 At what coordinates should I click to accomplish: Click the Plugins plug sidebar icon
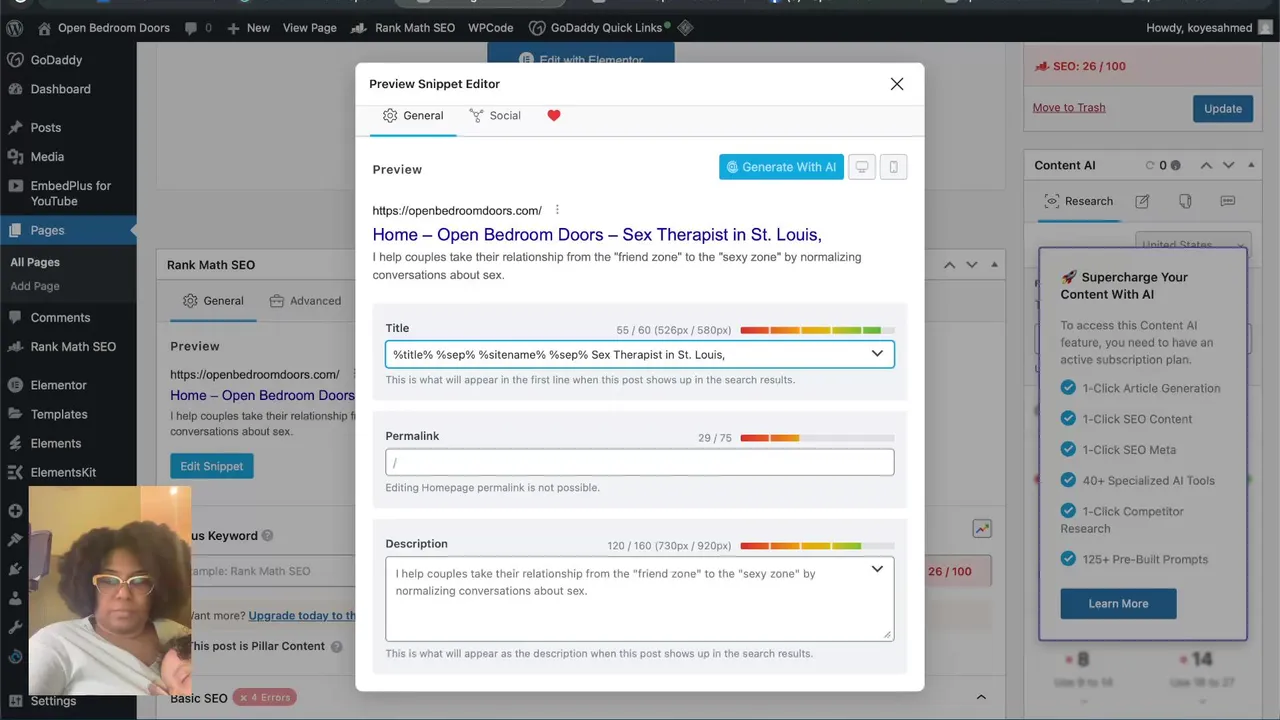[15, 569]
